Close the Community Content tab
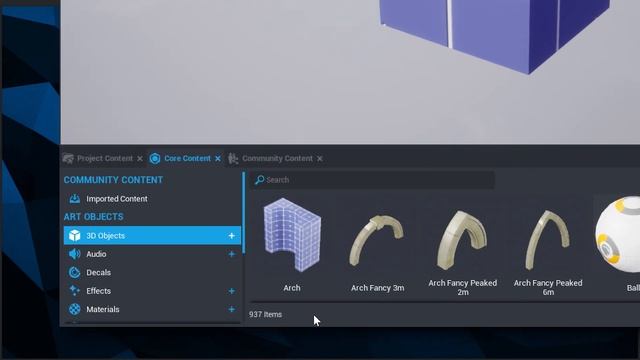The height and width of the screenshot is (360, 640). click(320, 158)
